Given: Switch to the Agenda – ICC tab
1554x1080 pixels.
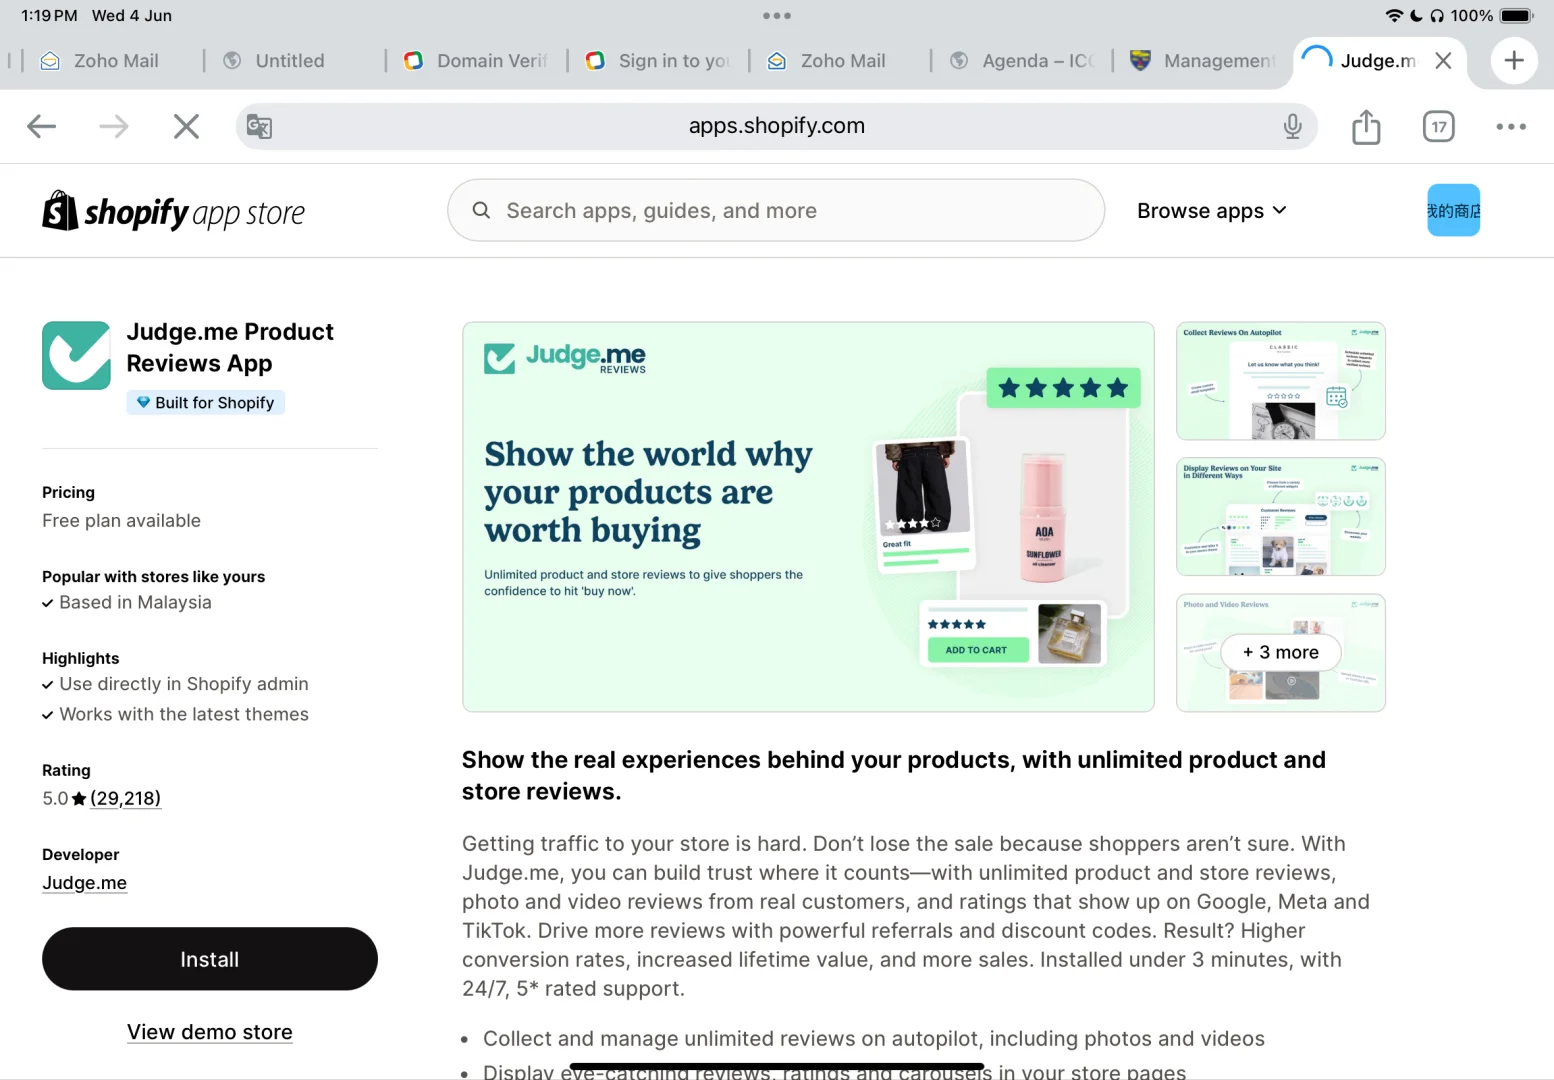Looking at the screenshot, I should [x=1022, y=61].
